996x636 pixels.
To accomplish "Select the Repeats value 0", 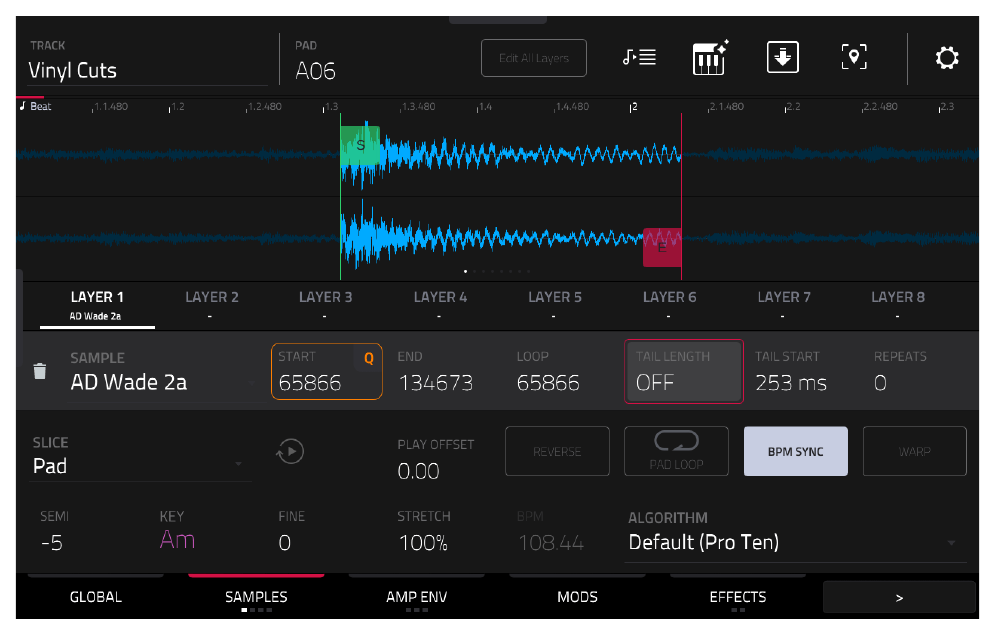I will (880, 382).
